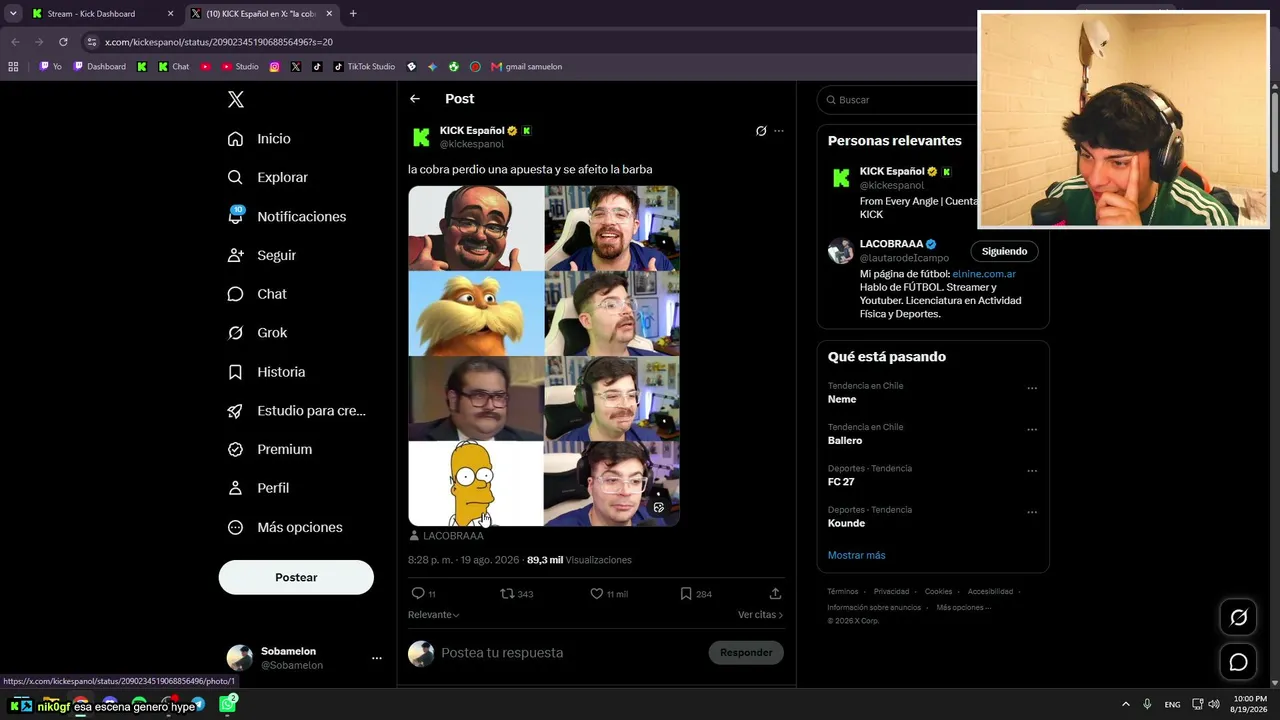Reload the page
Image resolution: width=1280 pixels, height=720 pixels.
click(63, 42)
